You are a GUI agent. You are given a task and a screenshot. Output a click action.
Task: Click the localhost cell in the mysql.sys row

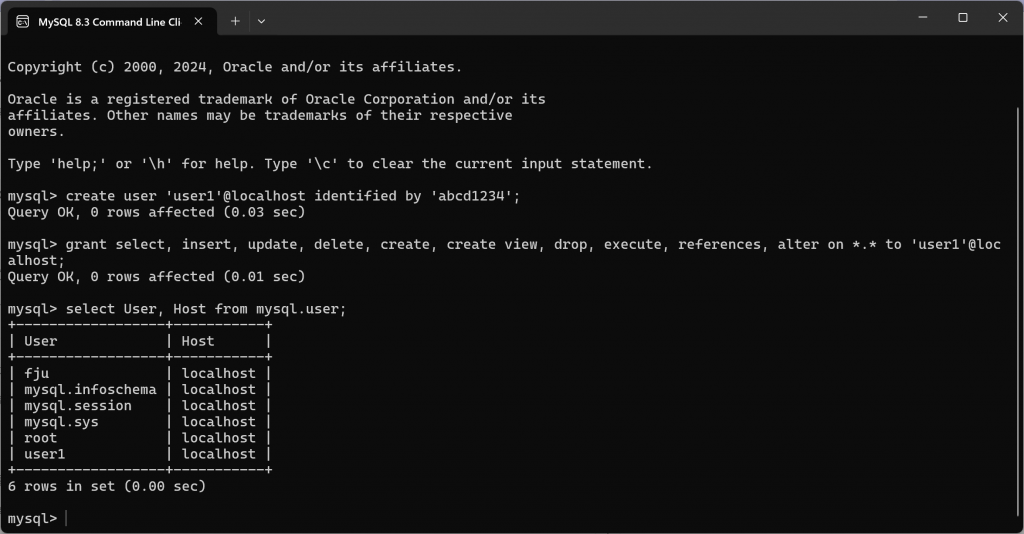219,422
